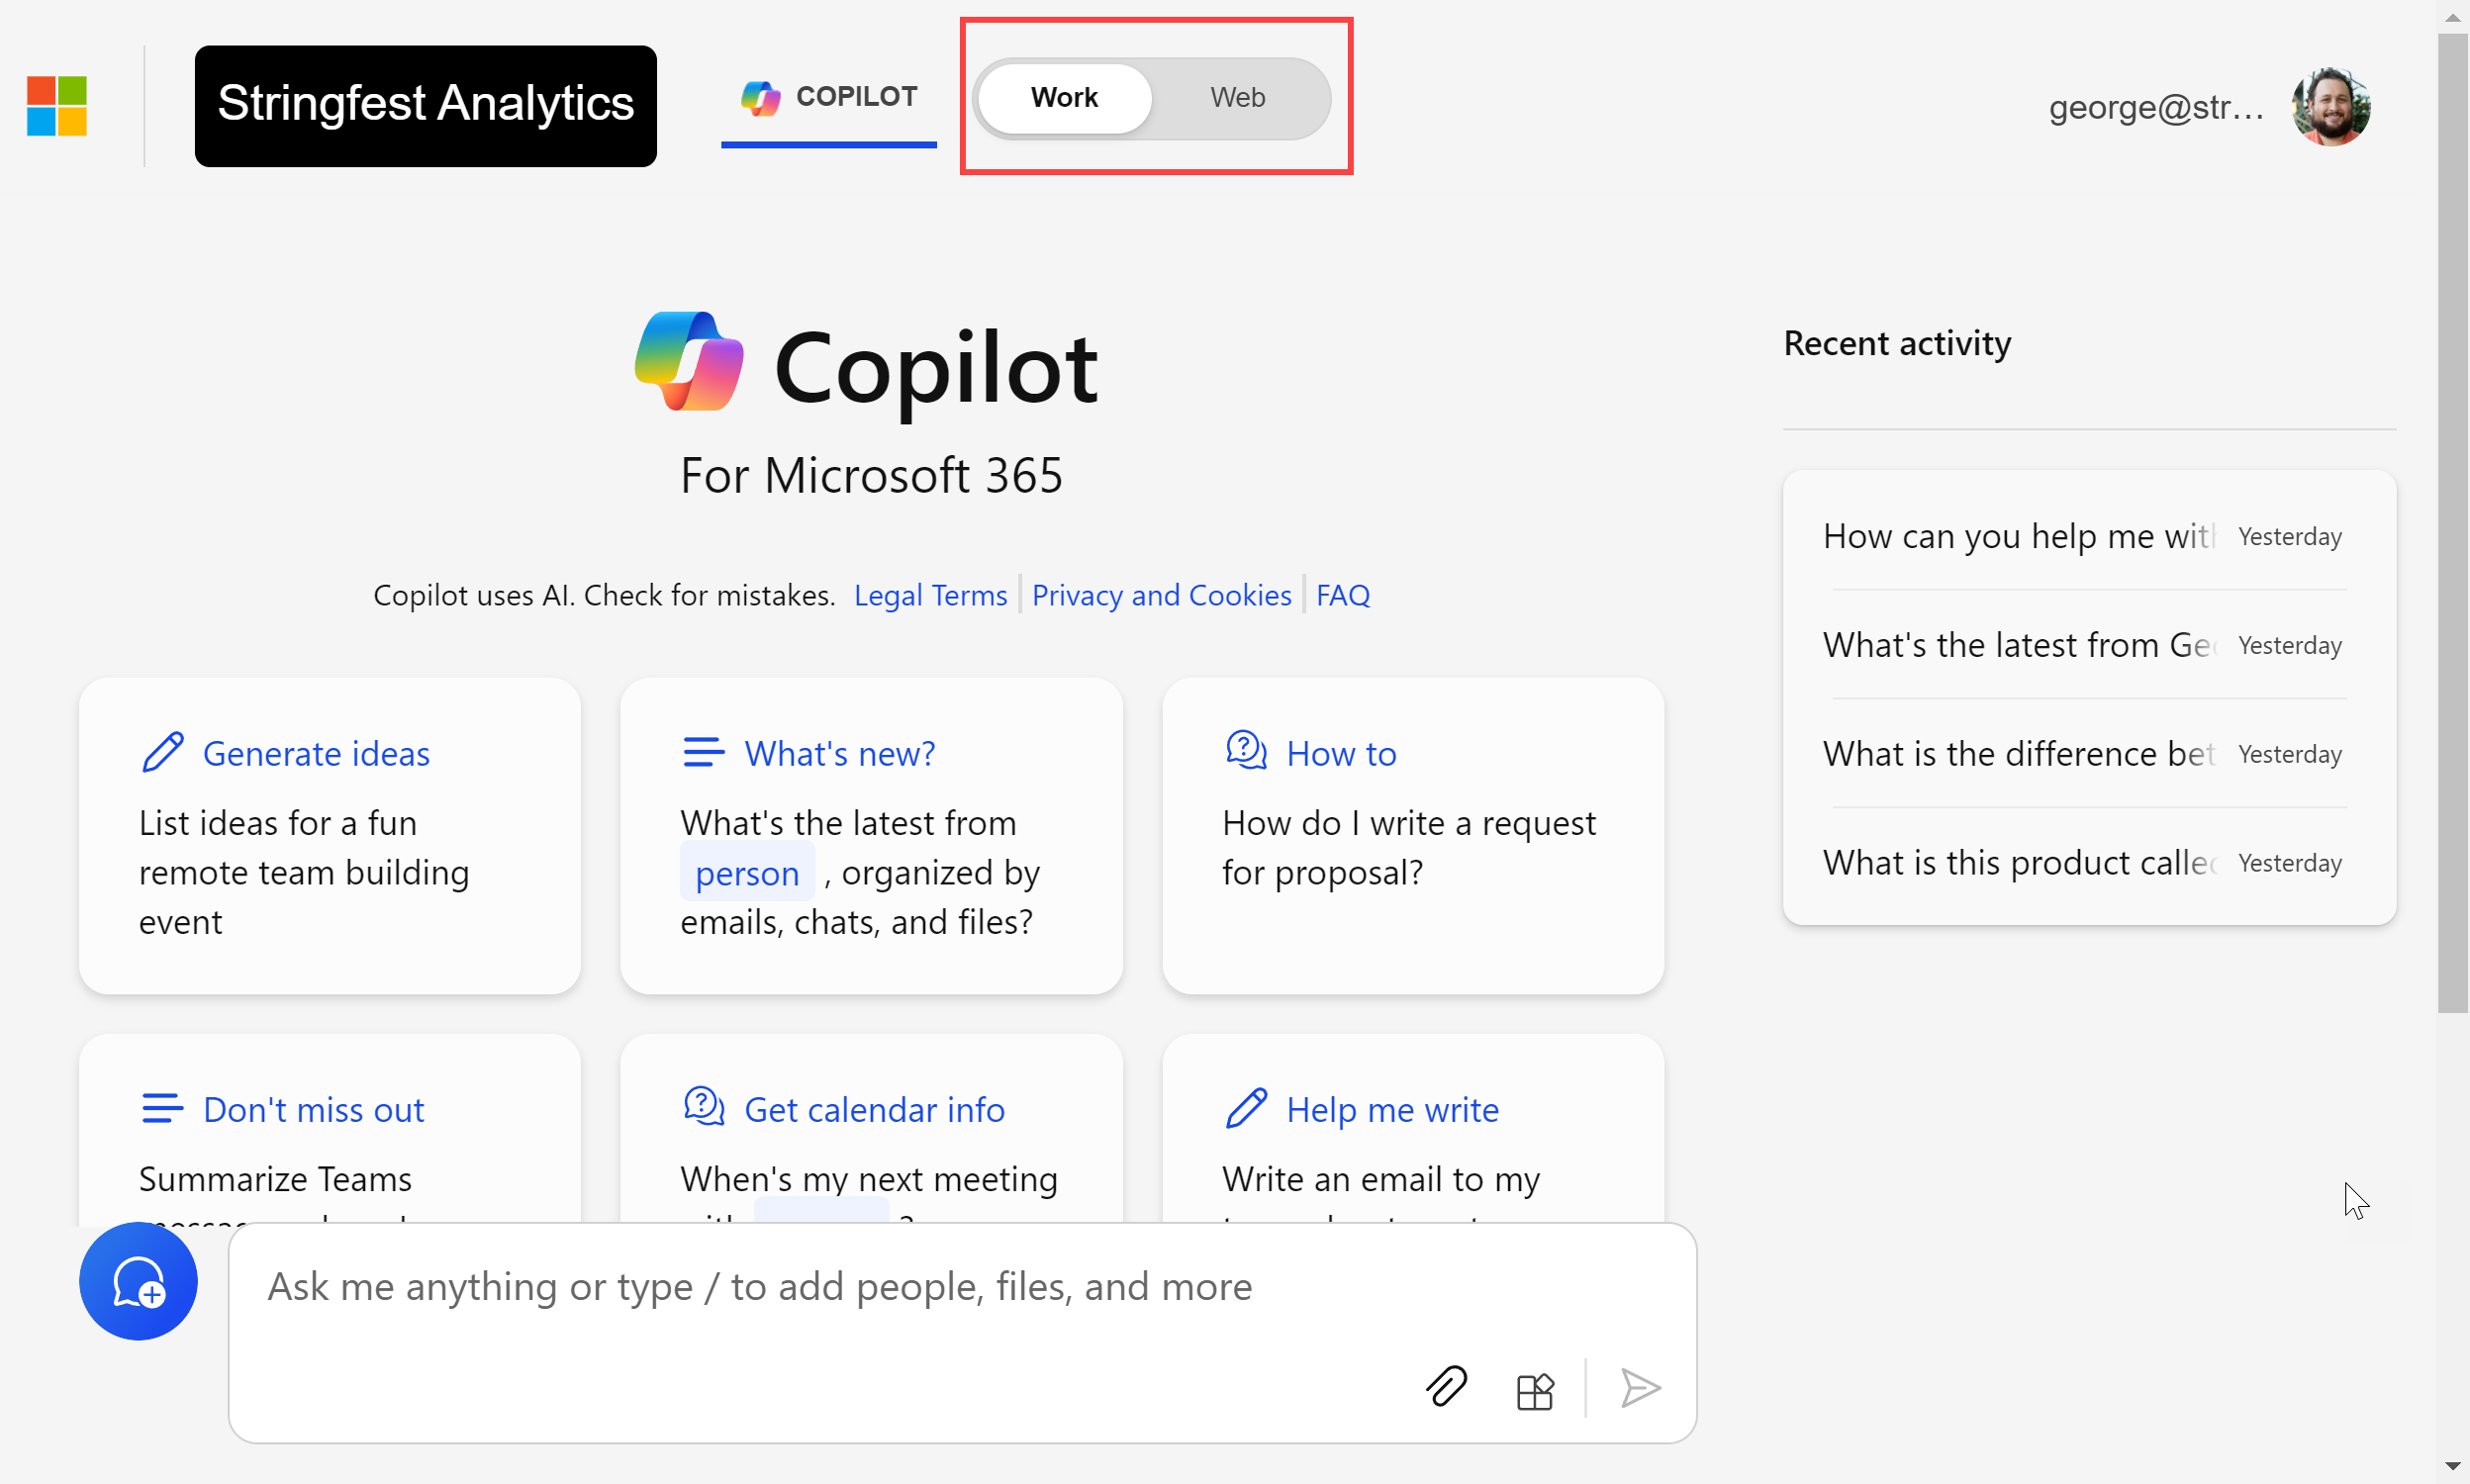Screen dimensions: 2470x1484
Task: Click the user profile avatar photo
Action: pos(2330,106)
